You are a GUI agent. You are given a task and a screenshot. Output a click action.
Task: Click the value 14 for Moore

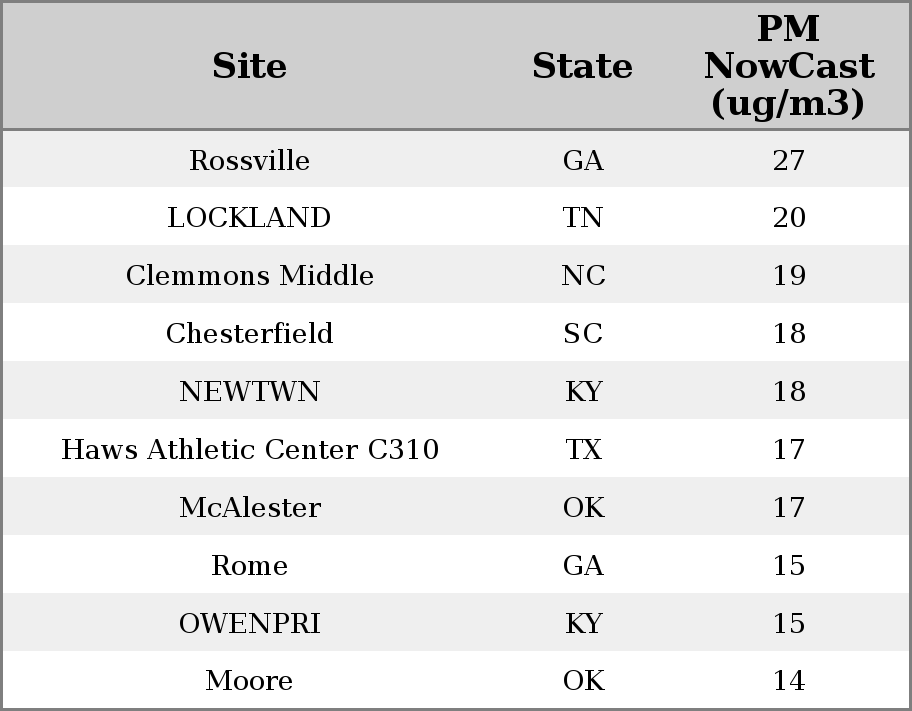coord(789,681)
